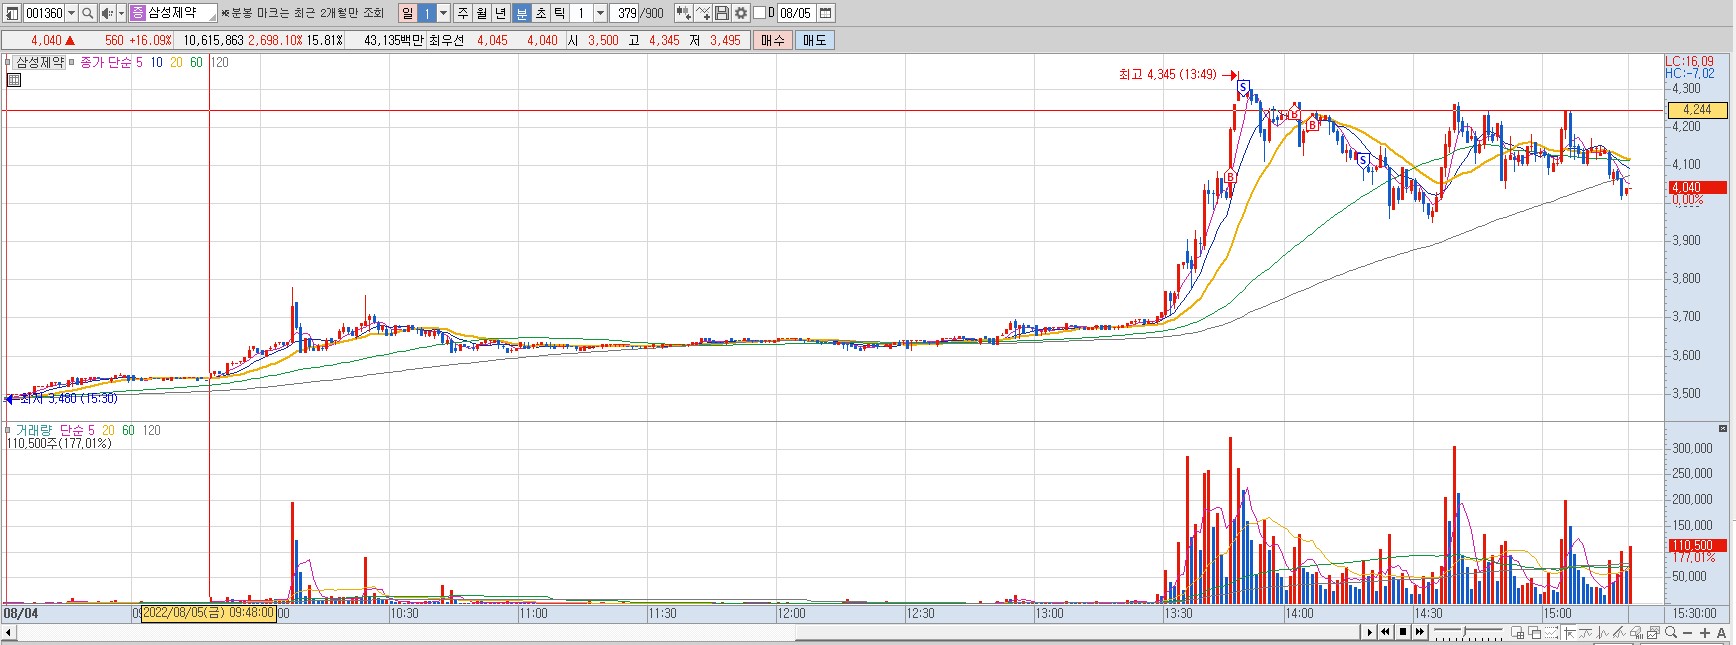Viewport: 1736px width, 645px height.
Task: Click the stop button in replay controls
Action: (1403, 632)
